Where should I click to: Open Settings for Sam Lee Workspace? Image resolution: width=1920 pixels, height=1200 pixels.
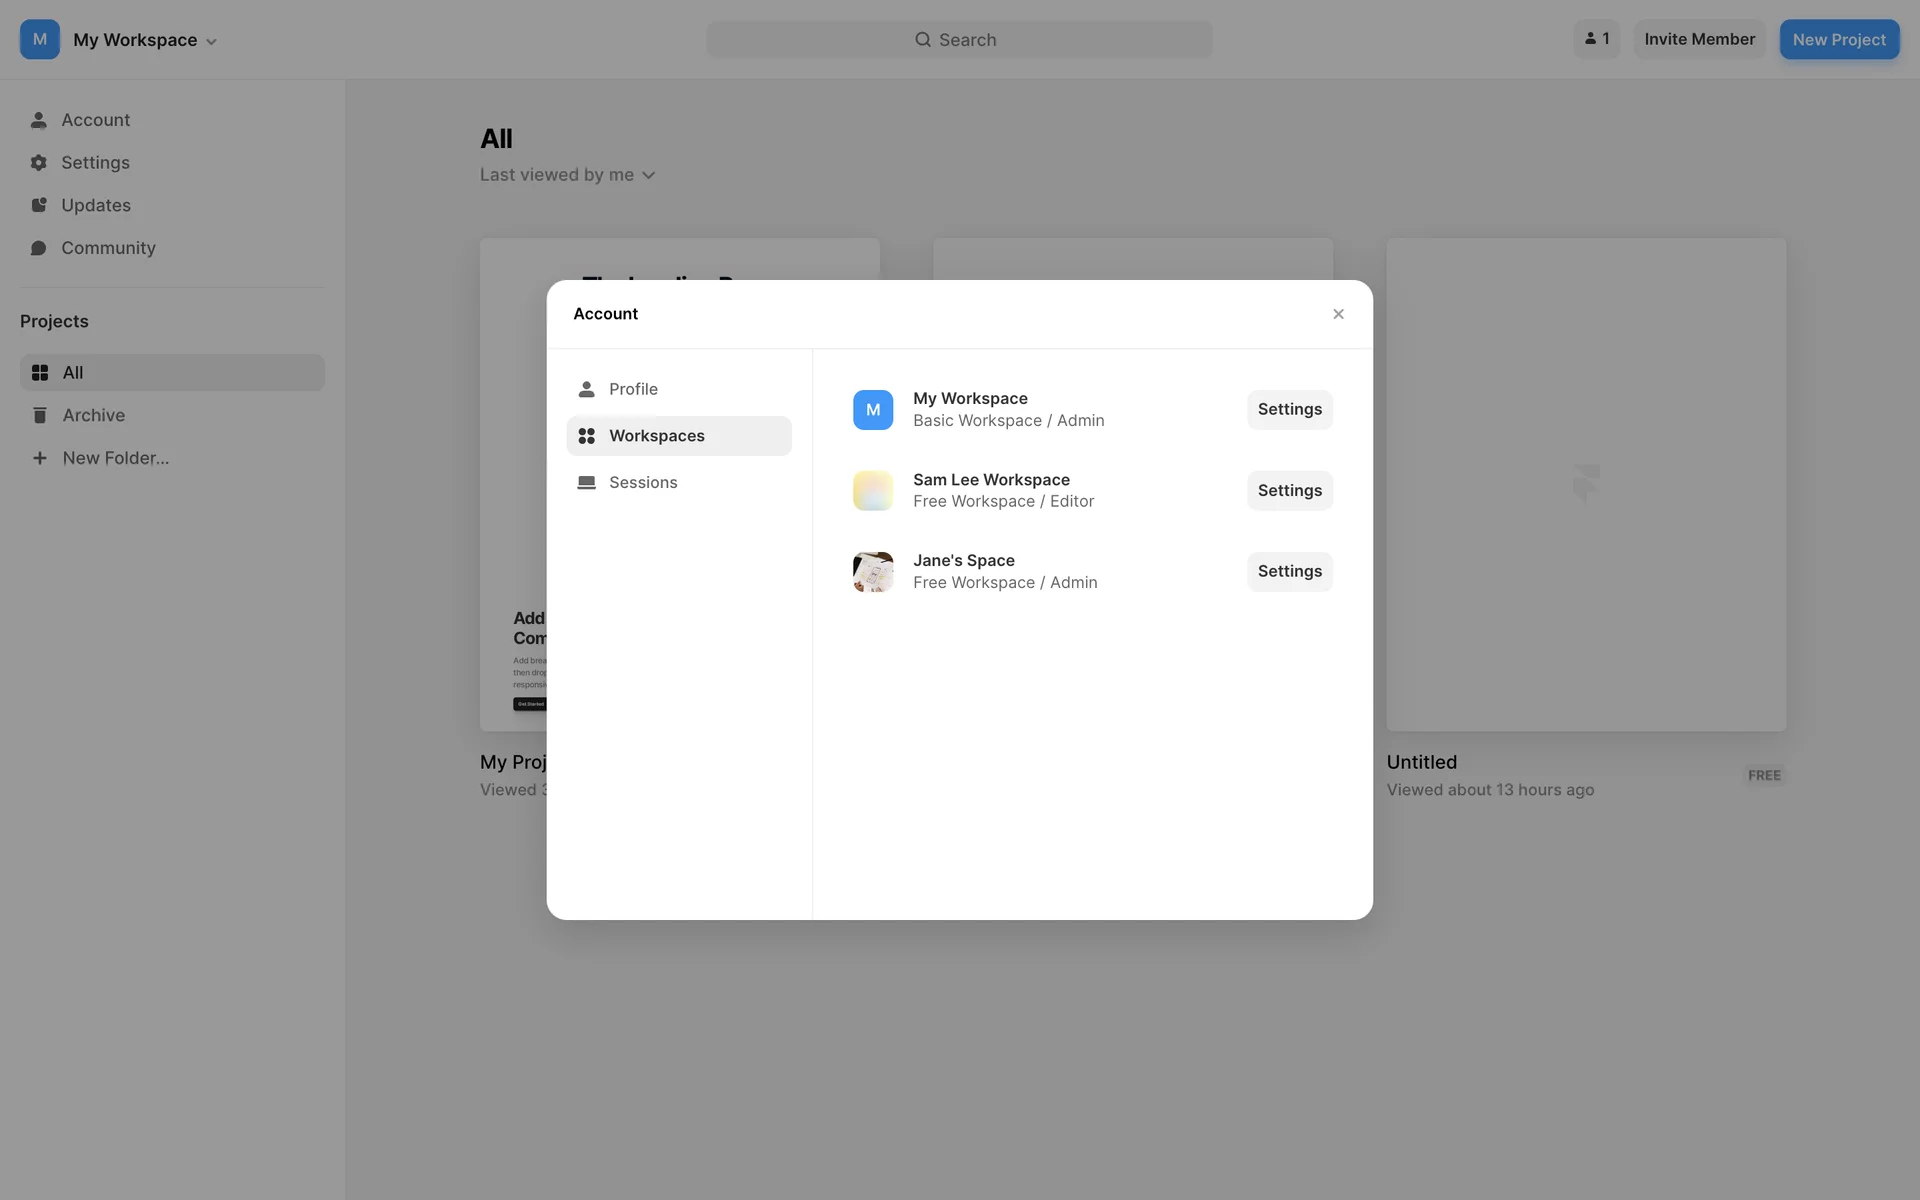[x=1289, y=491]
